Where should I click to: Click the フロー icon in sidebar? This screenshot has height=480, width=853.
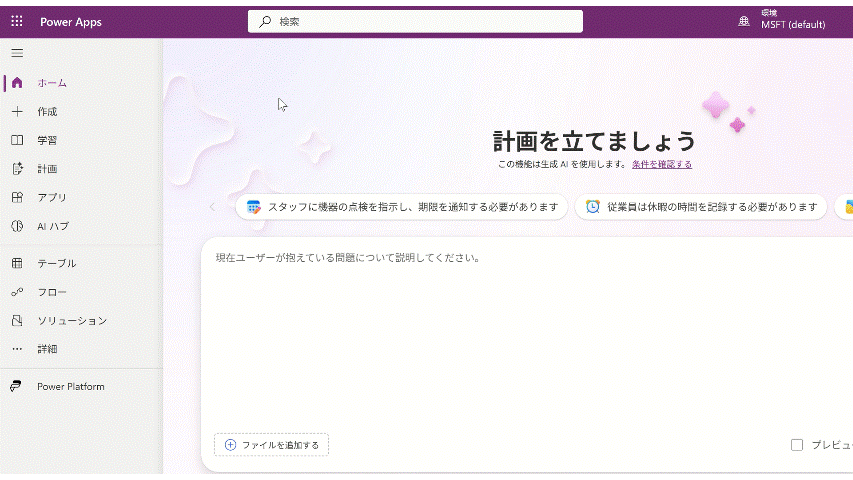tap(17, 292)
